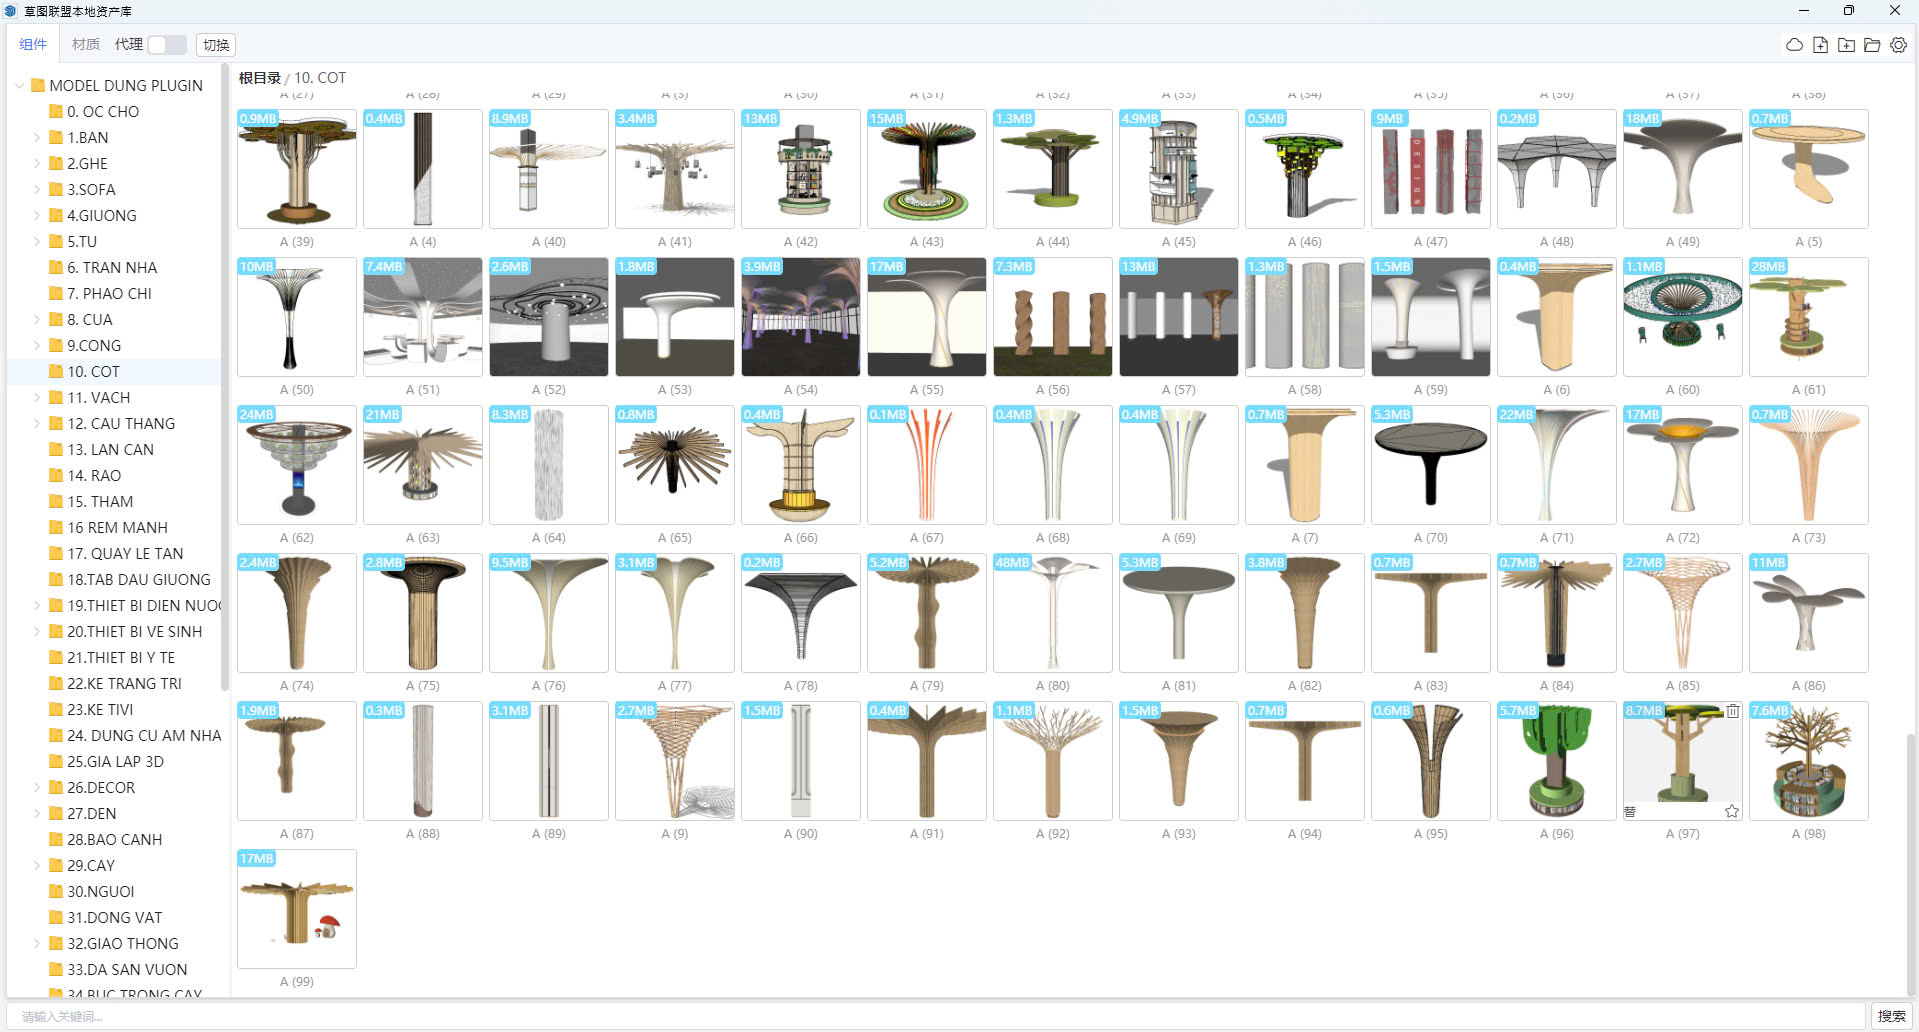The height and width of the screenshot is (1032, 1919).
Task: Collapse the MODEL DUNG PLUGIN root folder
Action: [x=19, y=86]
